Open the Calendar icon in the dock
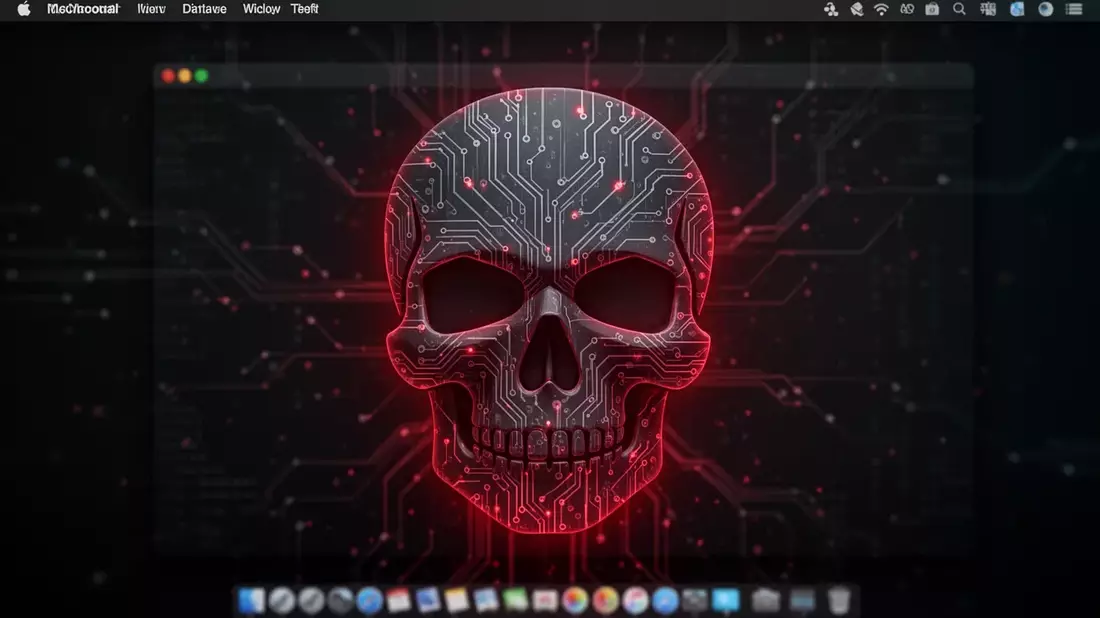This screenshot has width=1100, height=618. tap(398, 600)
